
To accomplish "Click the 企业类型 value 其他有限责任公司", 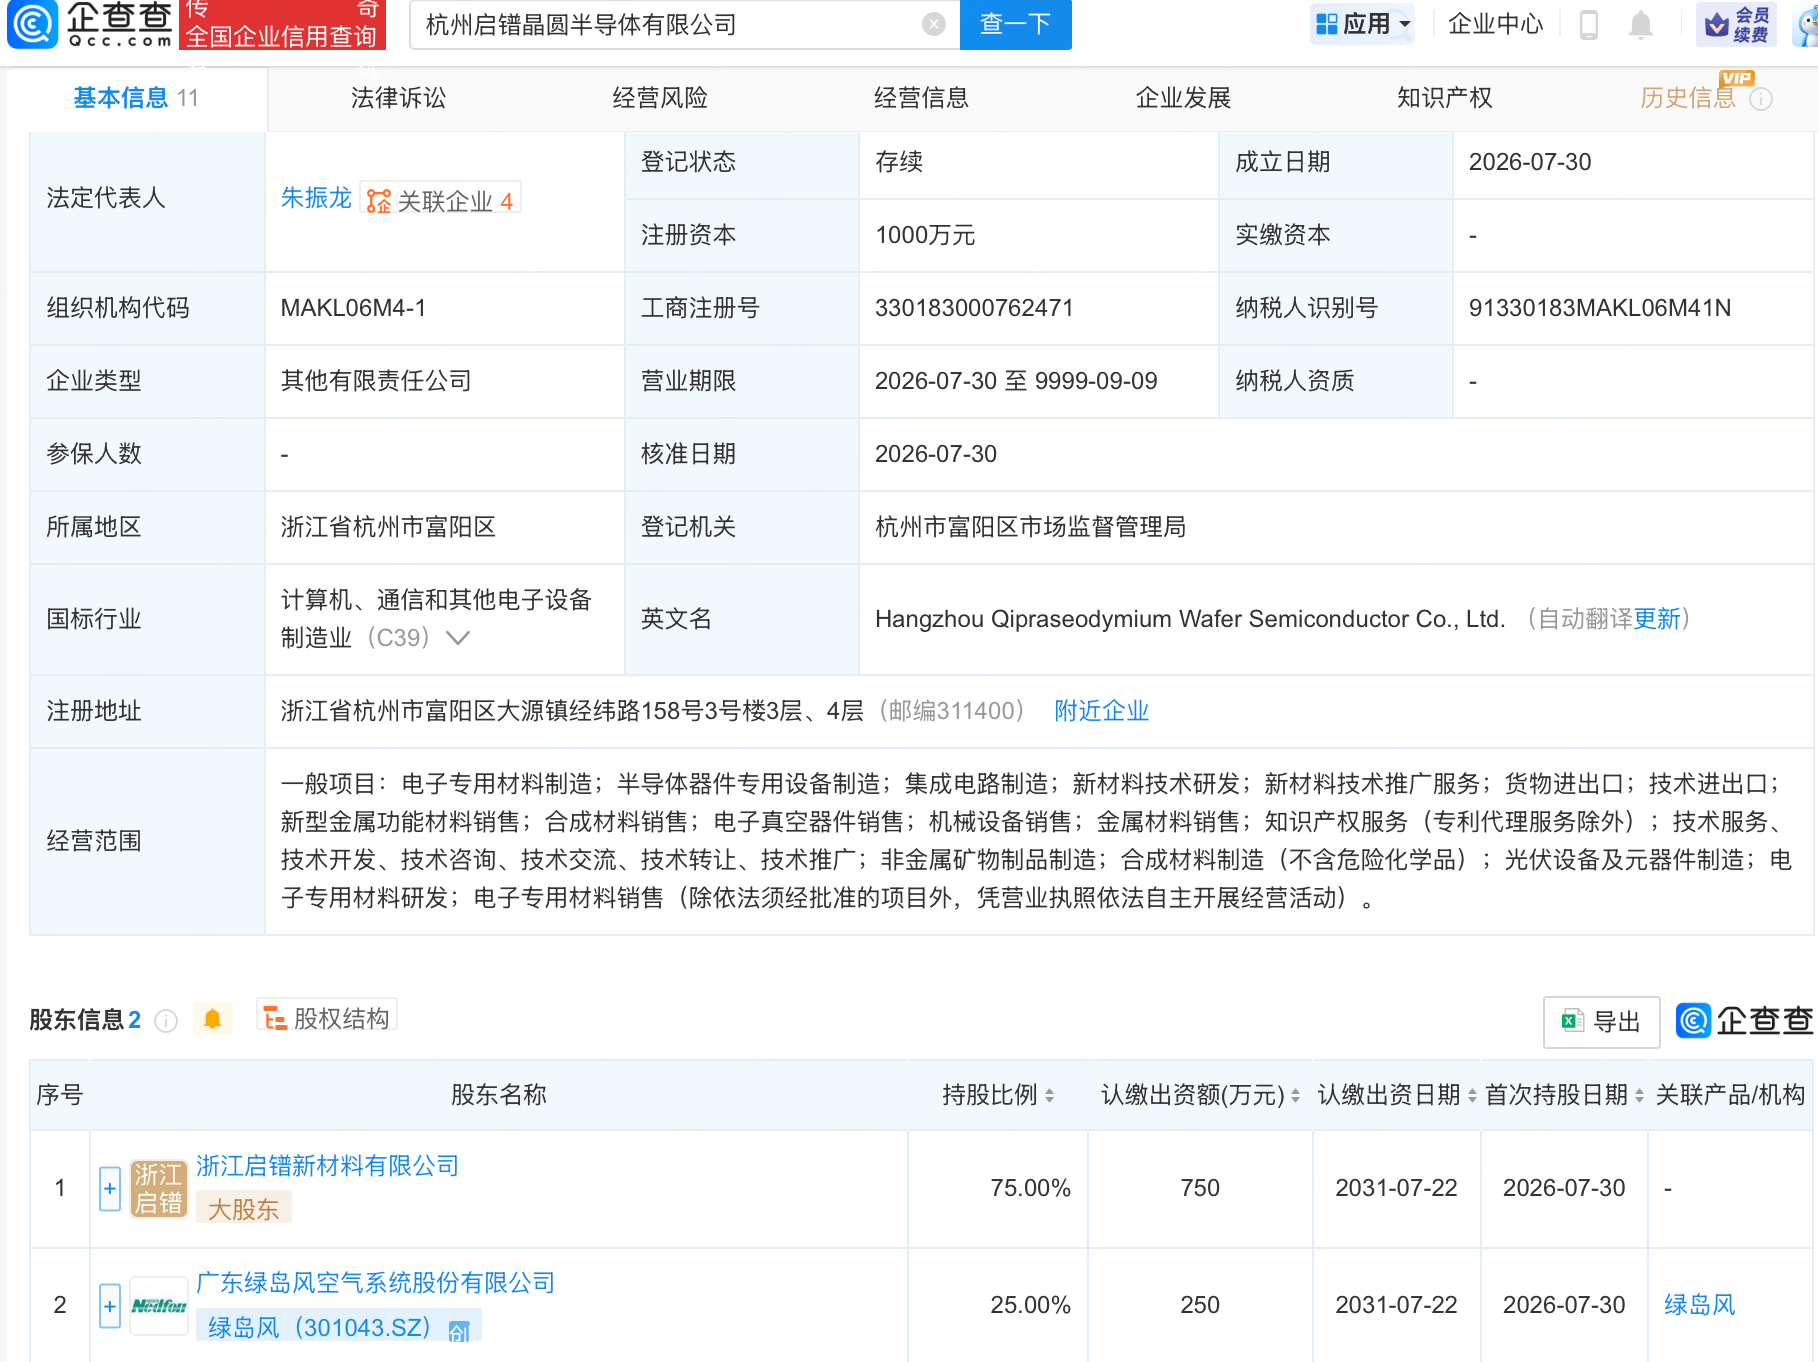I will pos(376,381).
